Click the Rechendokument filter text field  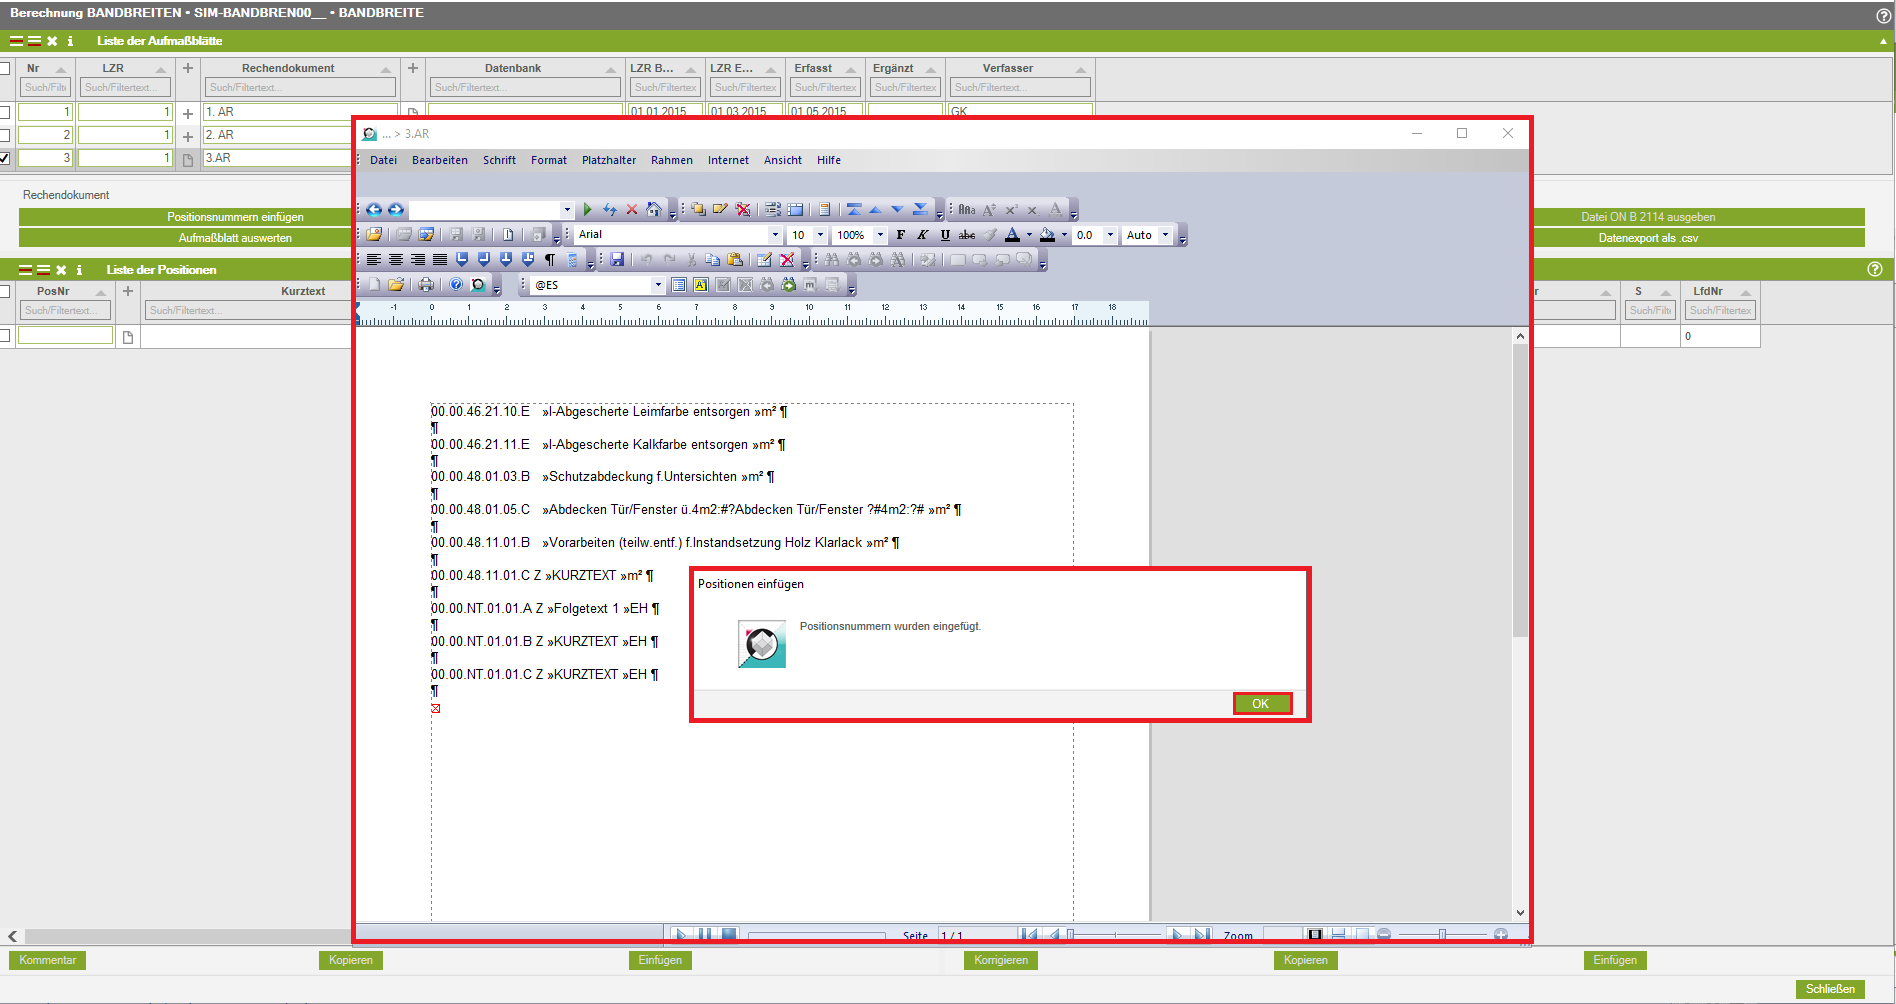(x=300, y=88)
